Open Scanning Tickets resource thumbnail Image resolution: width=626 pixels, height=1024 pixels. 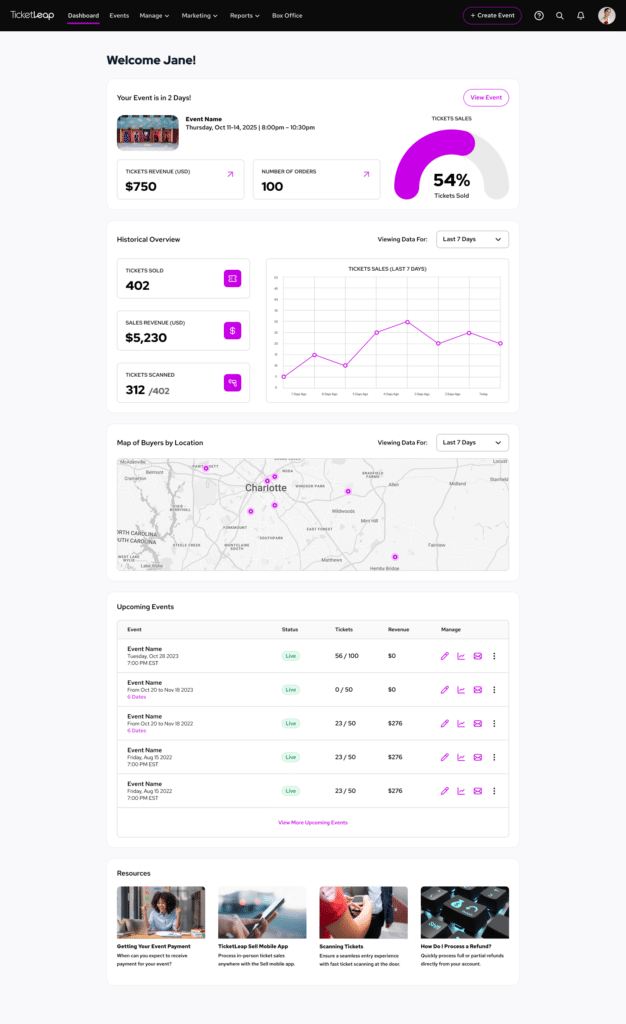(364, 912)
